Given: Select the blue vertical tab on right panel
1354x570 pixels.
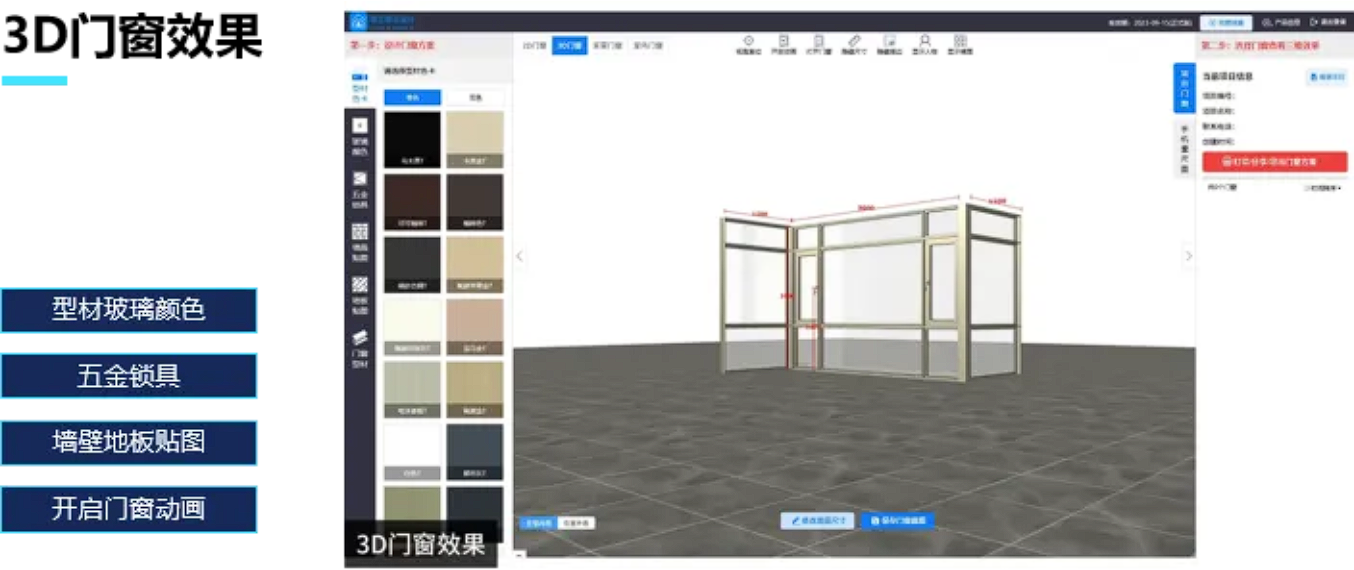Looking at the screenshot, I should pos(1184,89).
